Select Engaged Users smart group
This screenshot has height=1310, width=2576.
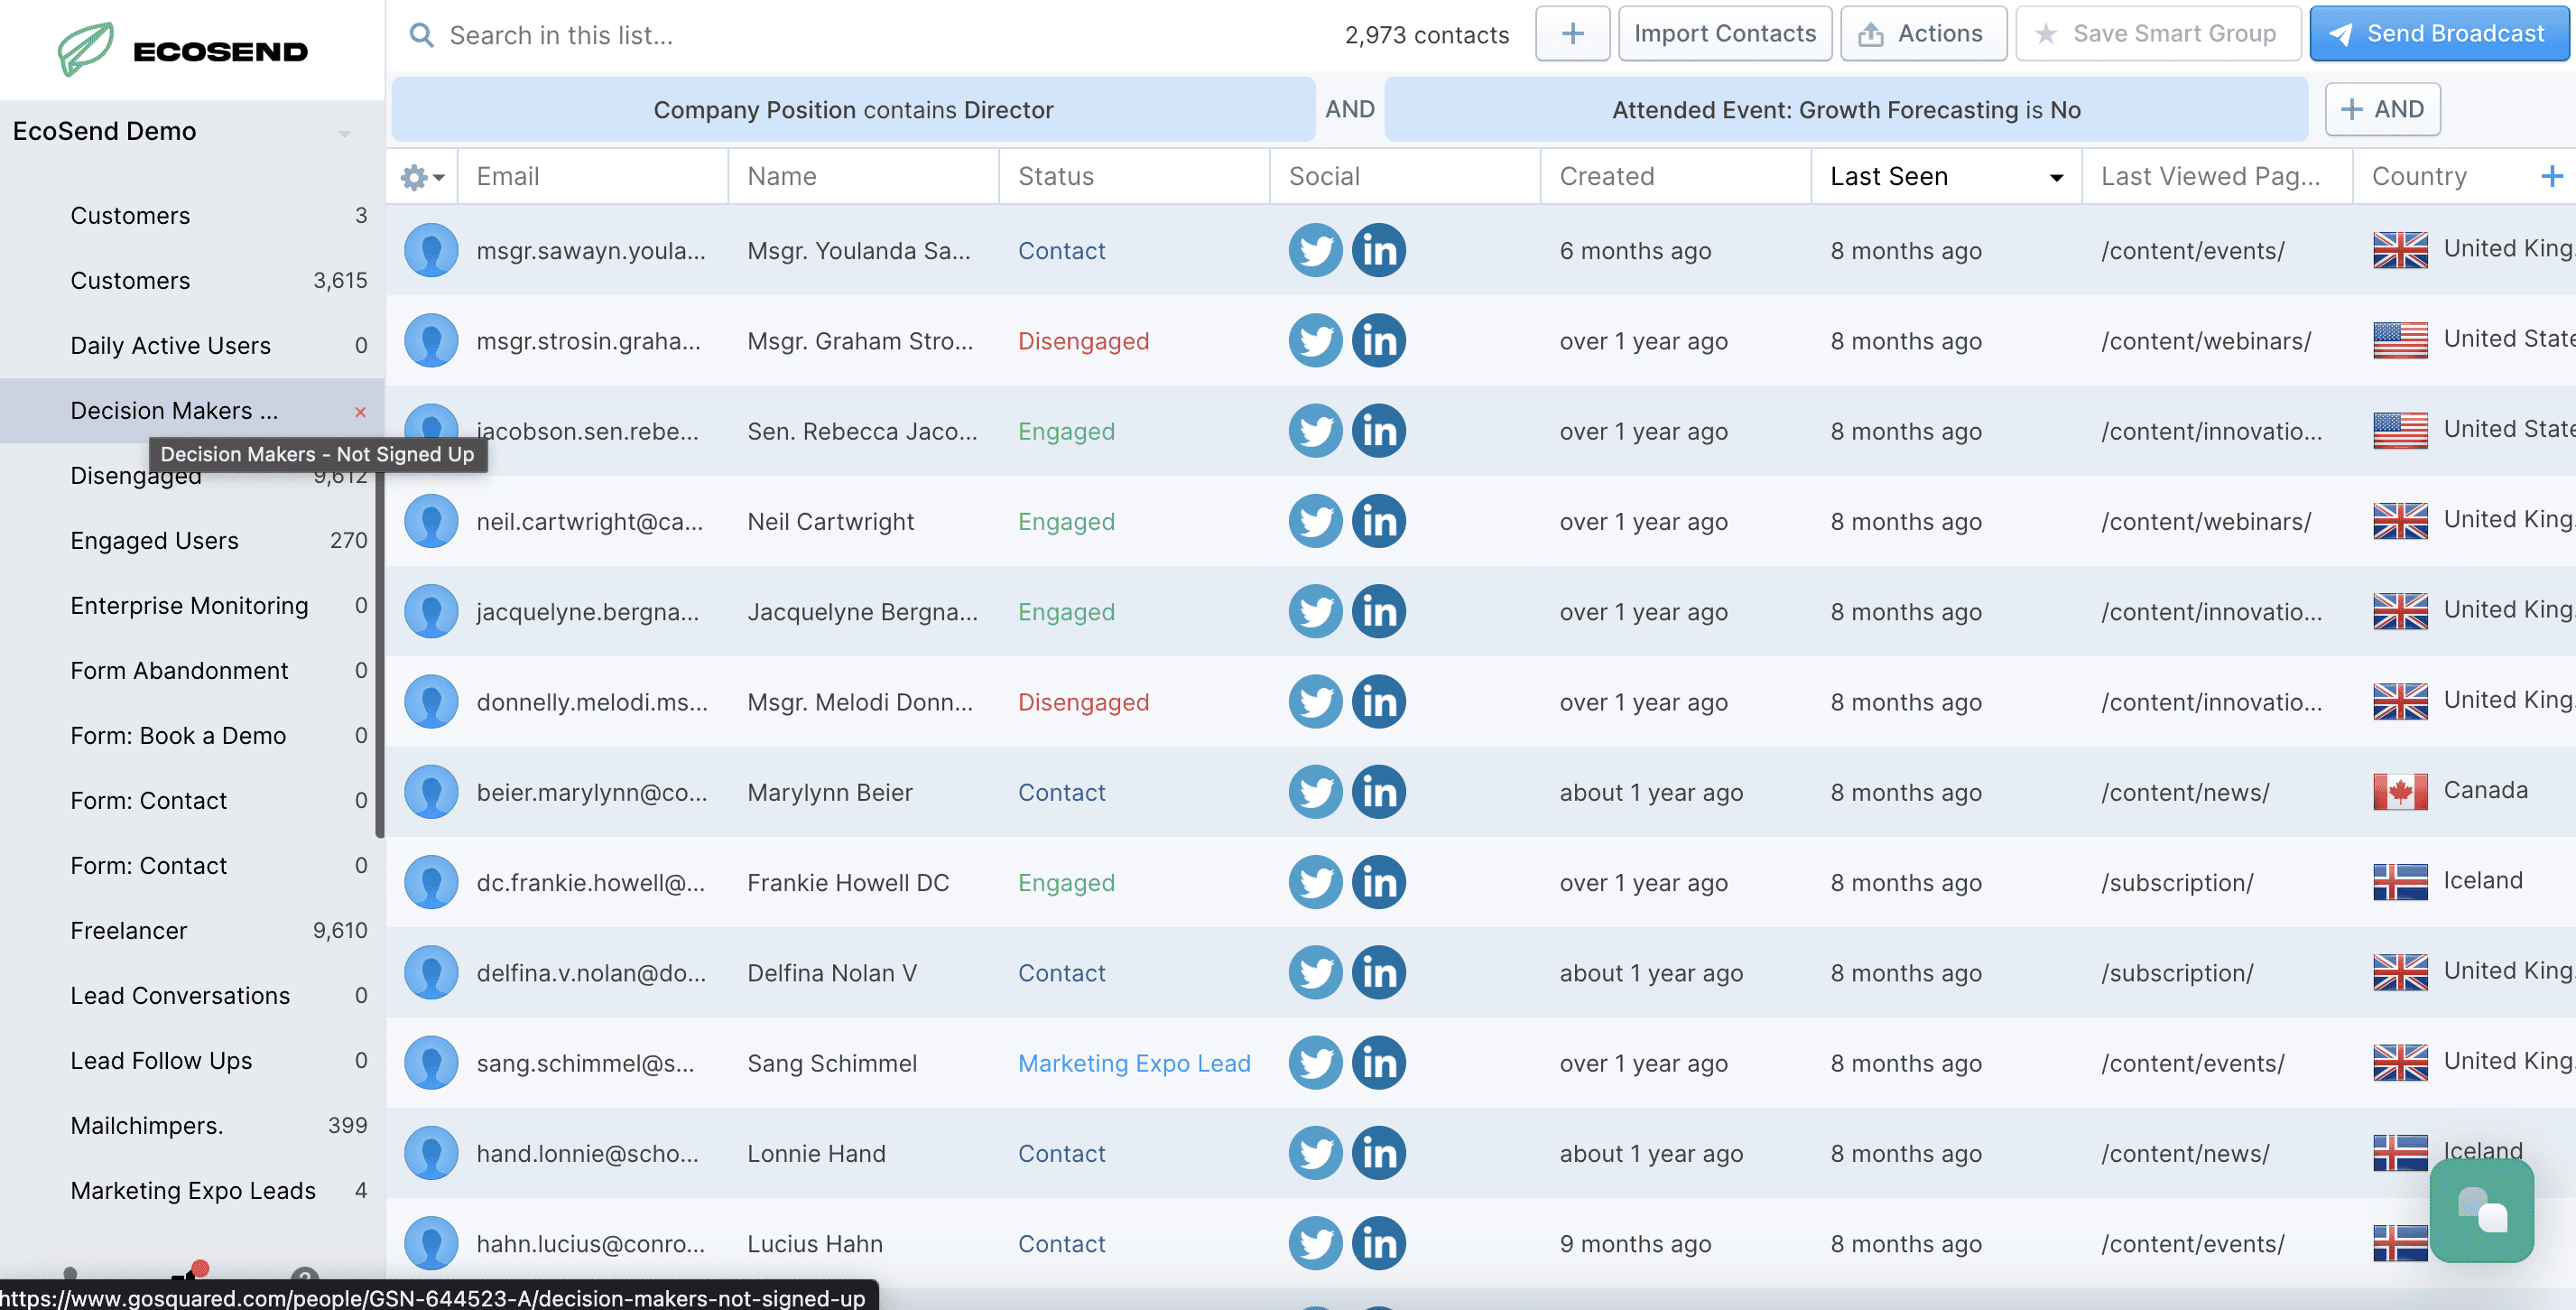click(x=155, y=541)
